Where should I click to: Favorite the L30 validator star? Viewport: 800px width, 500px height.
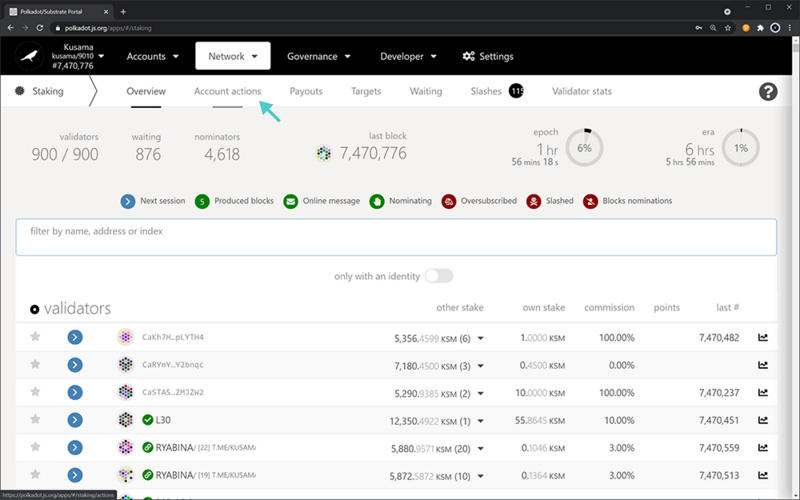click(35, 419)
